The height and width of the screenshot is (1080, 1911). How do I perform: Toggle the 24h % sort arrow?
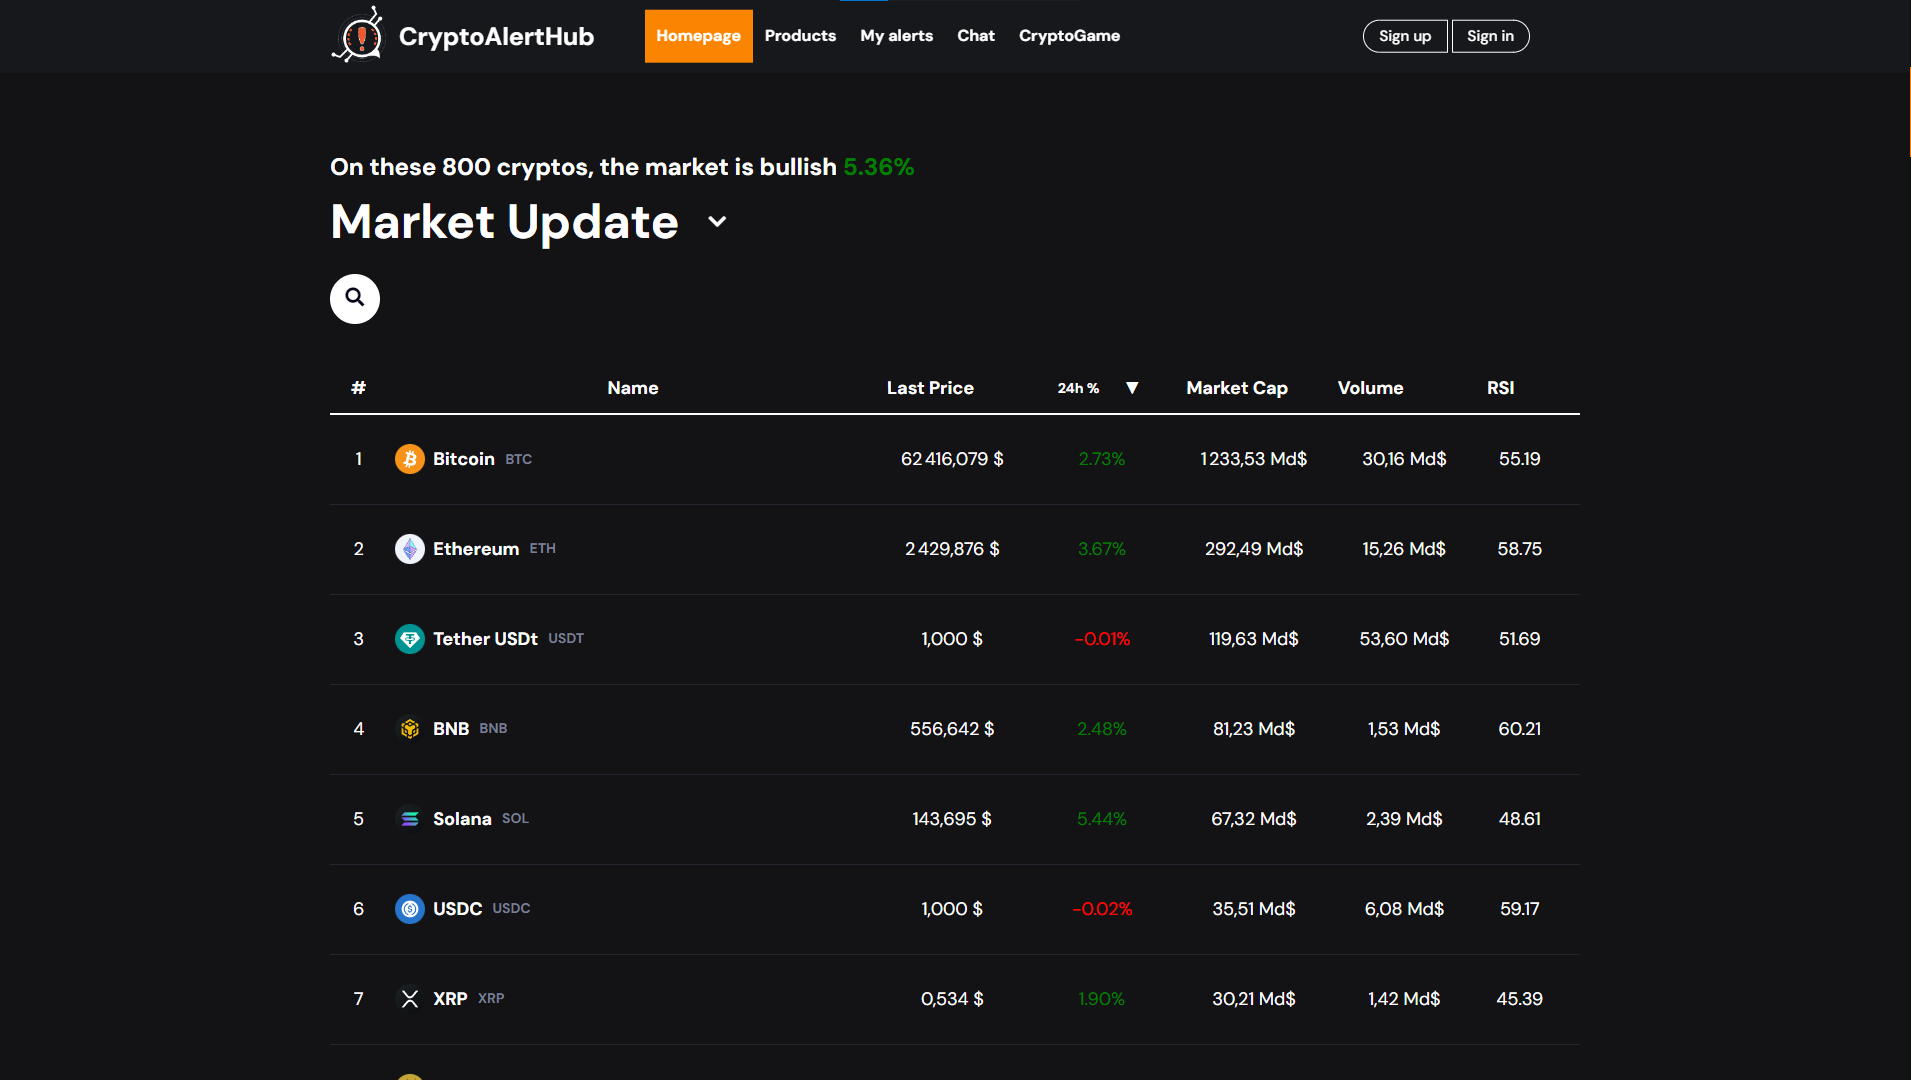pos(1132,388)
